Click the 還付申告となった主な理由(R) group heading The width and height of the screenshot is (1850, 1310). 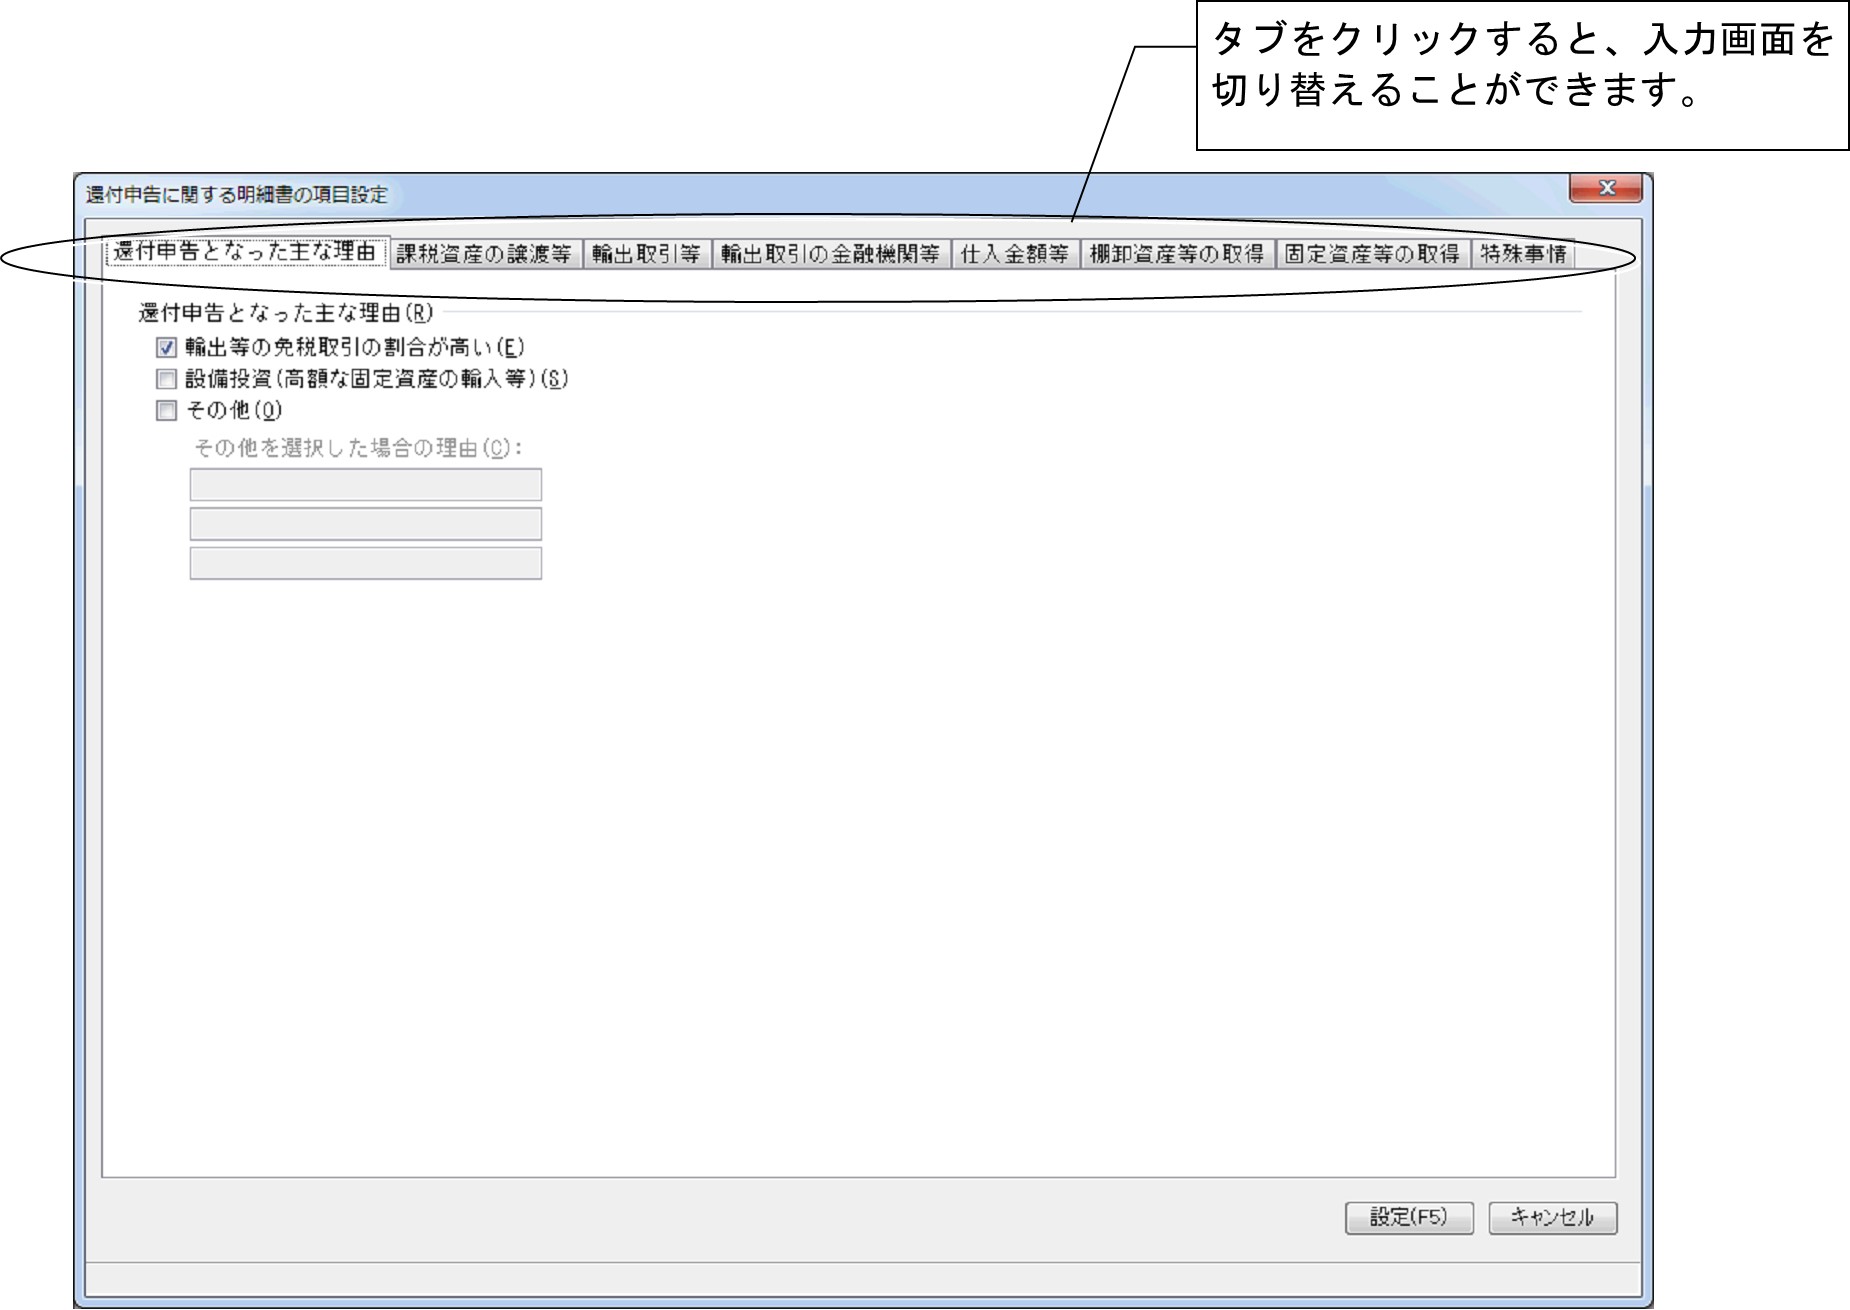(286, 314)
